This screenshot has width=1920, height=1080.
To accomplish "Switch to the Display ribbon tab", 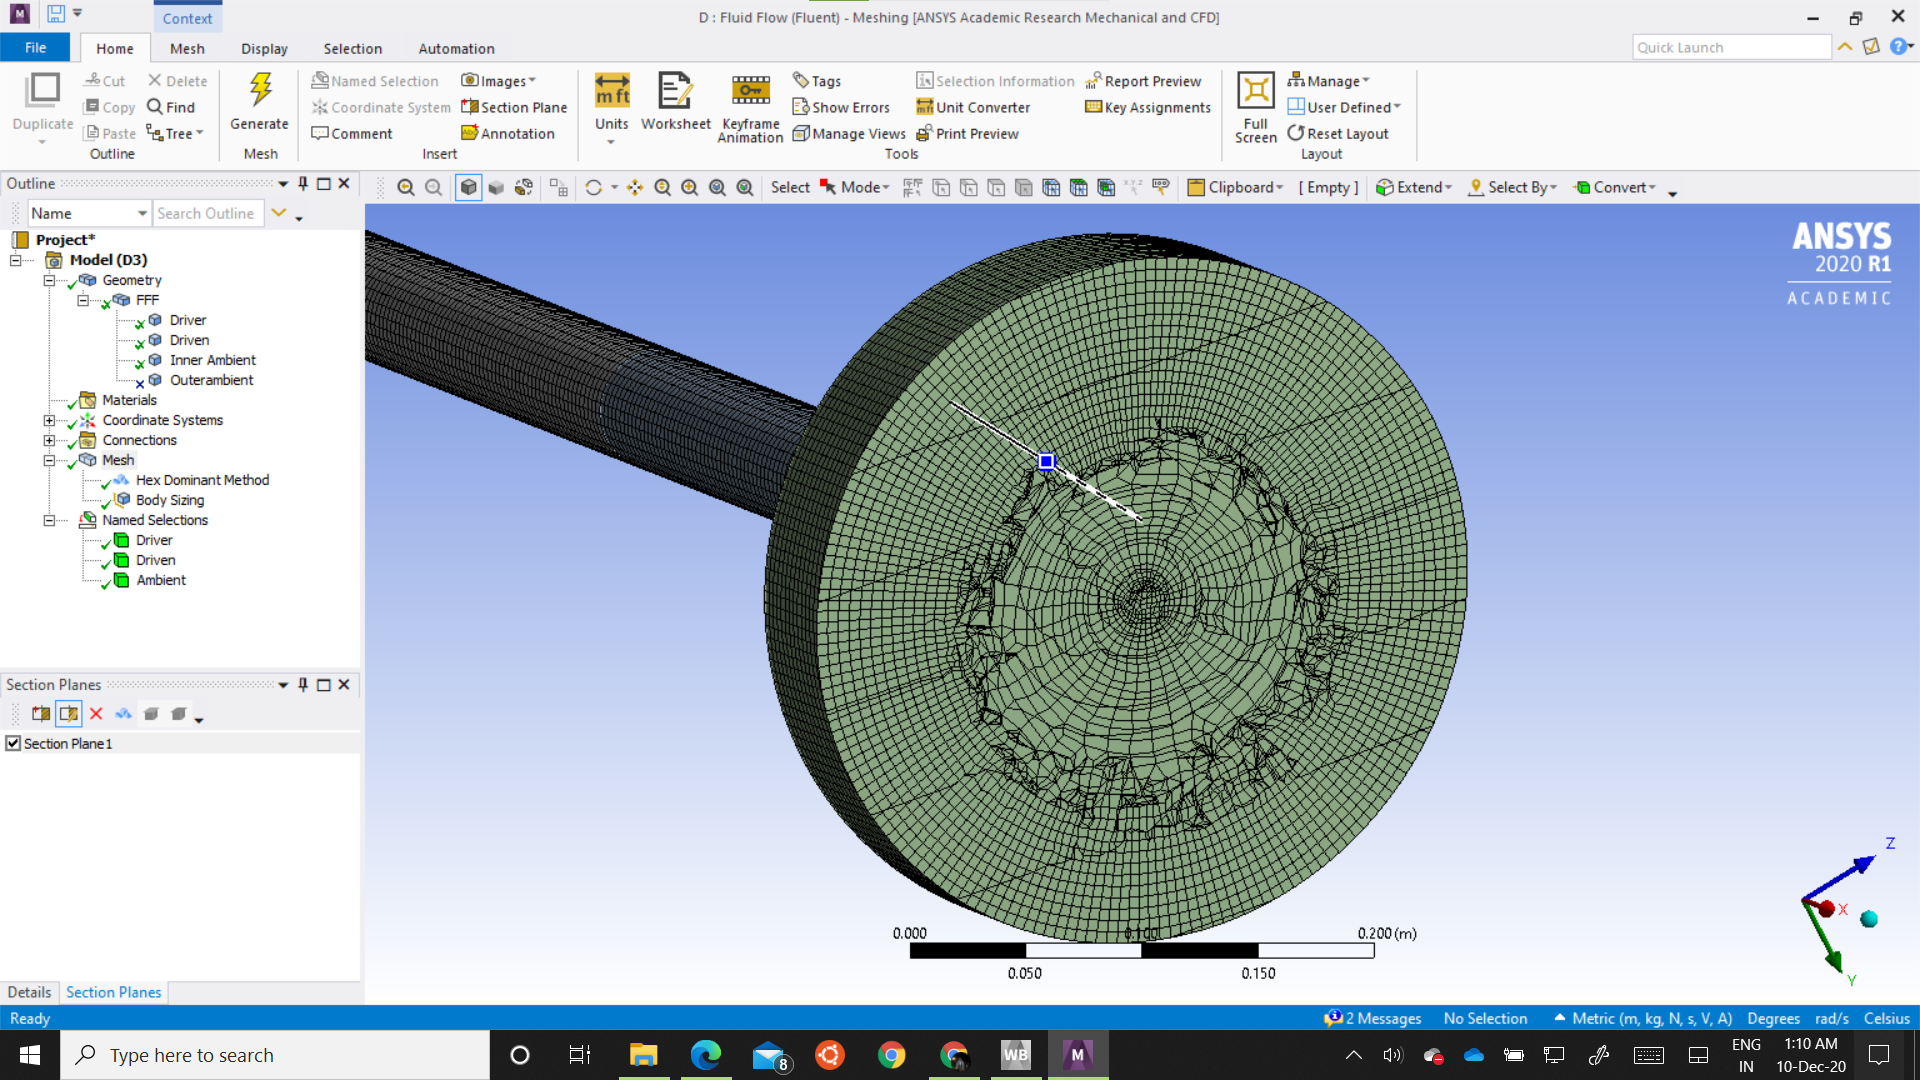I will (264, 48).
